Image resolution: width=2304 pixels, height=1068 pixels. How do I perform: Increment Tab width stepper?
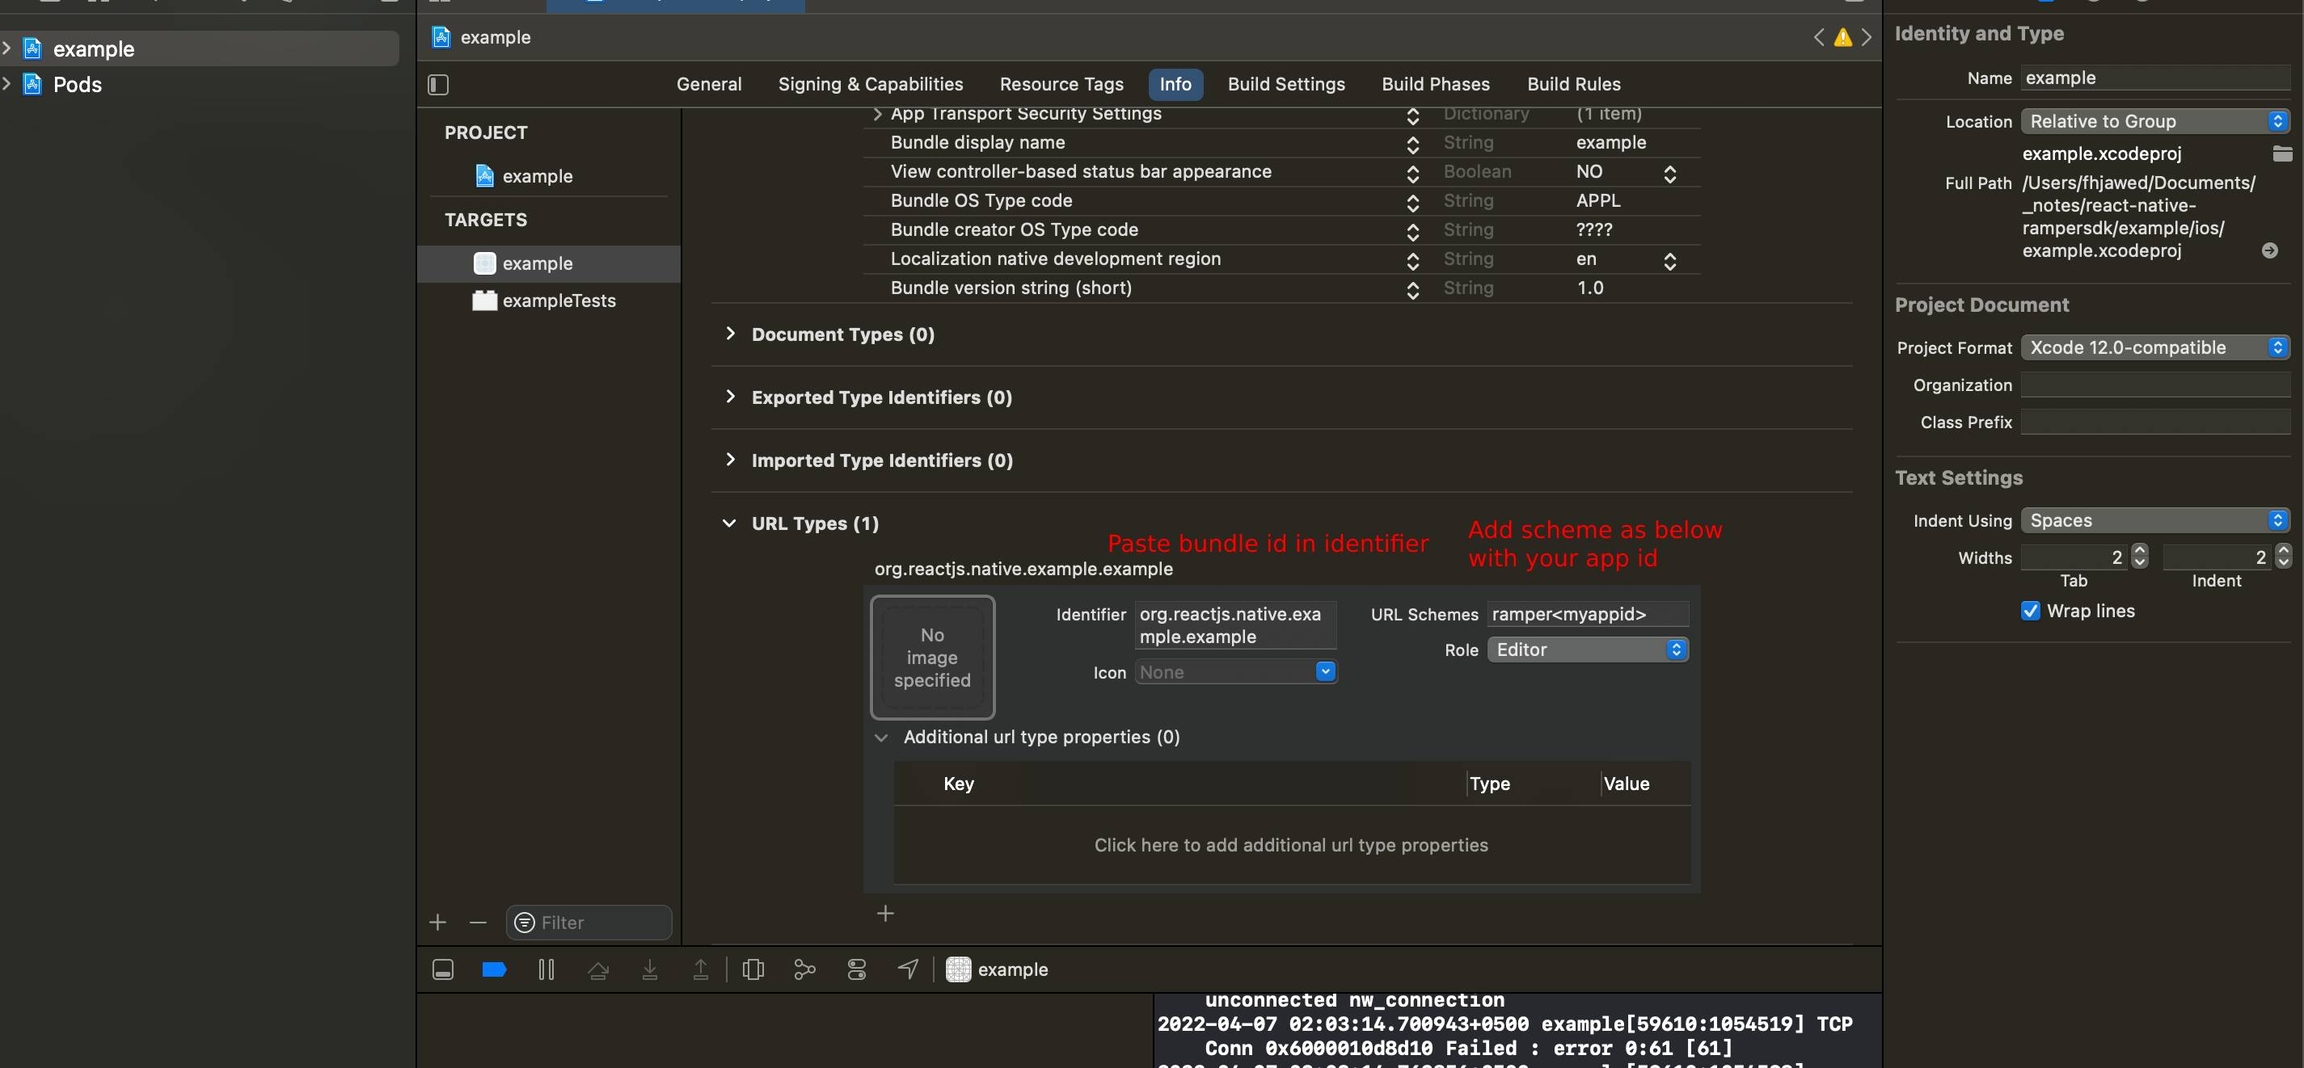pos(2140,551)
